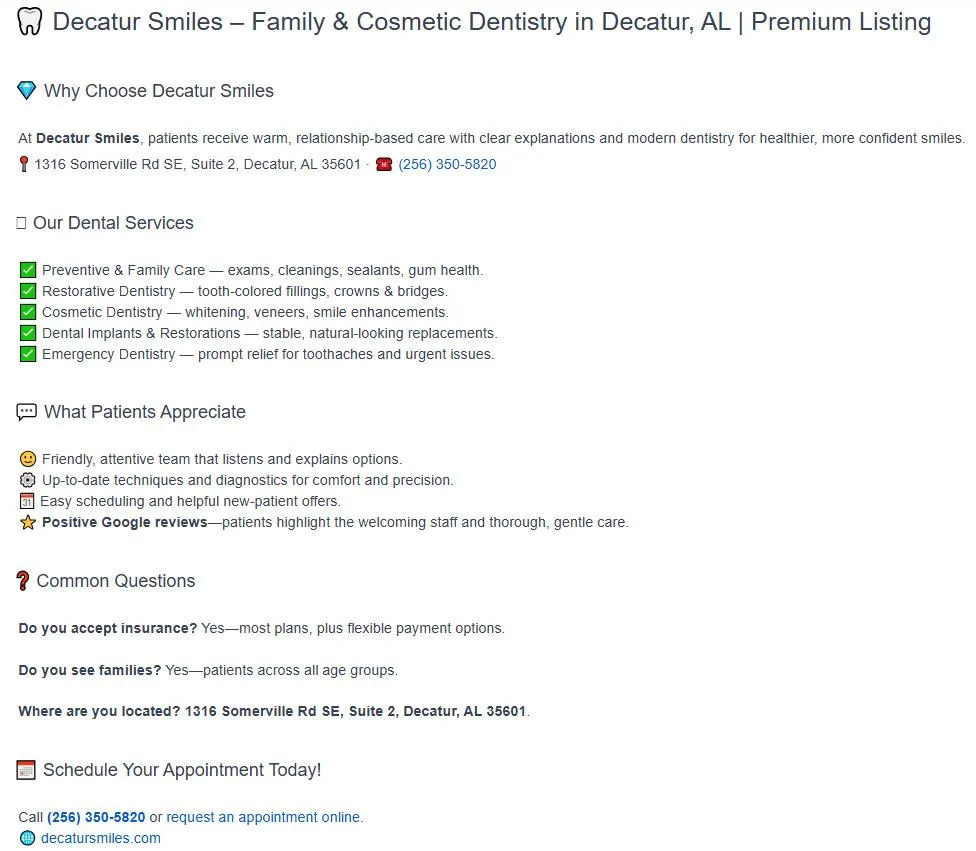Click the green checkmark for Emergency Dentistry
The image size is (976, 851).
pos(28,354)
